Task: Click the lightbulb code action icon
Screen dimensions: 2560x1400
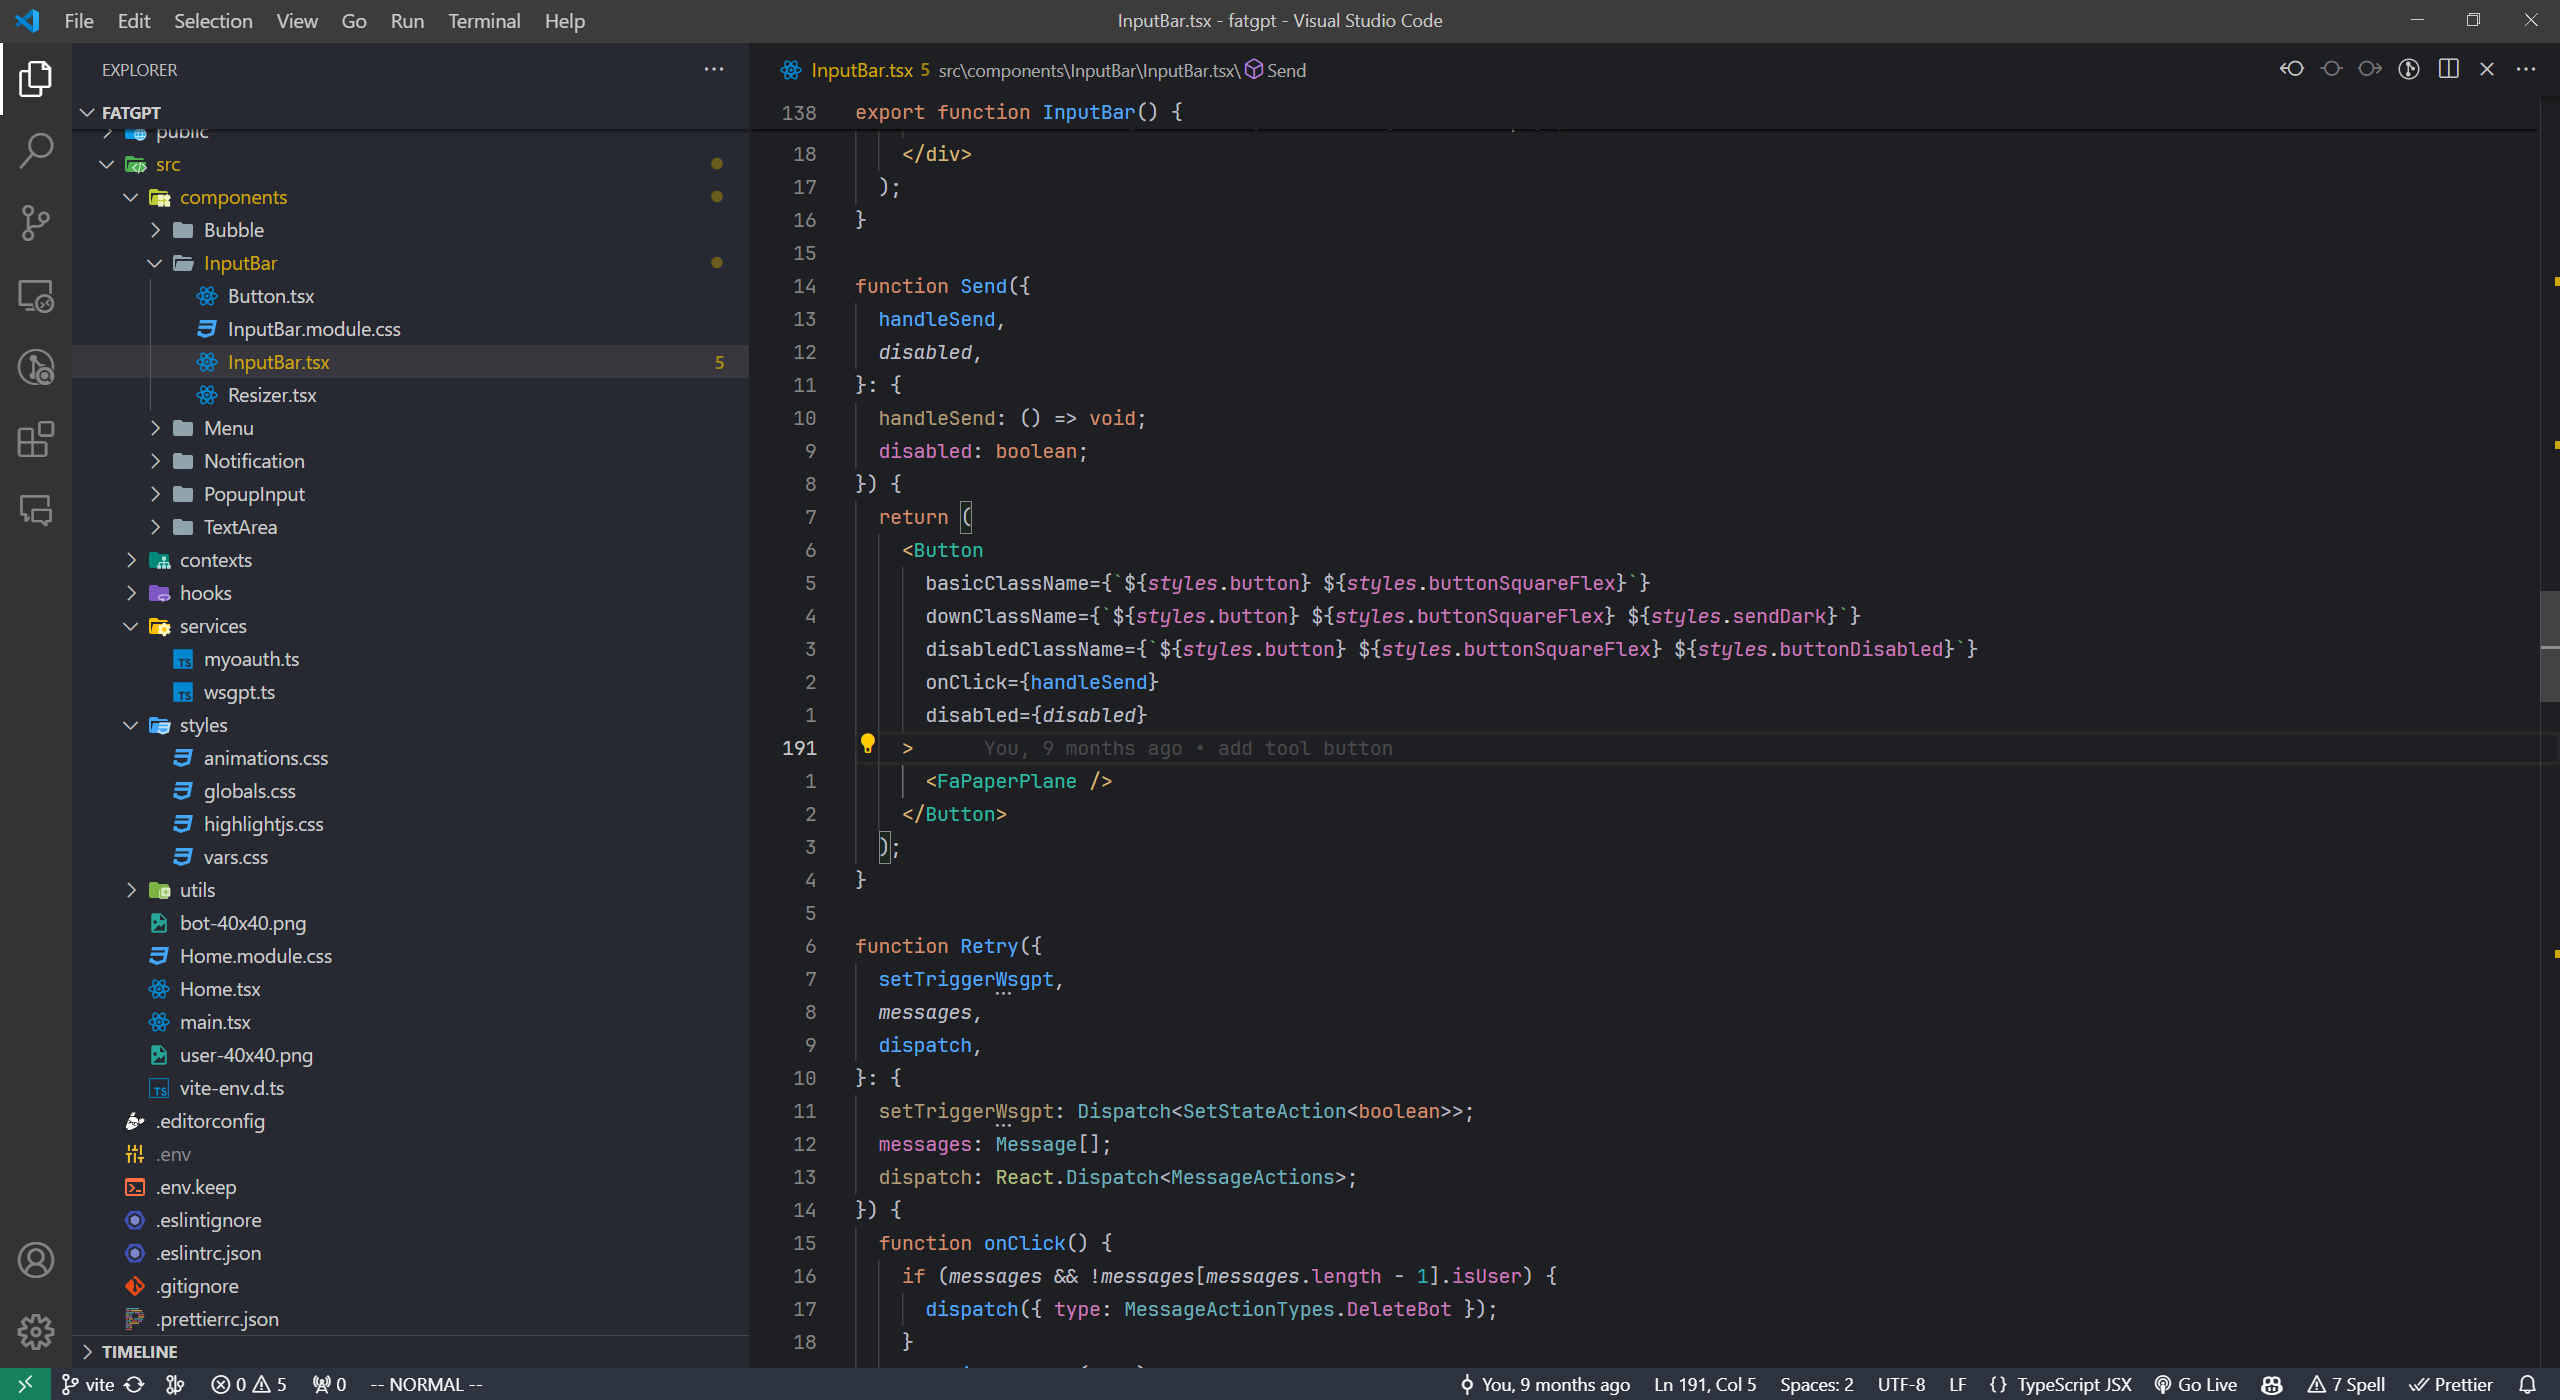Action: tap(867, 744)
